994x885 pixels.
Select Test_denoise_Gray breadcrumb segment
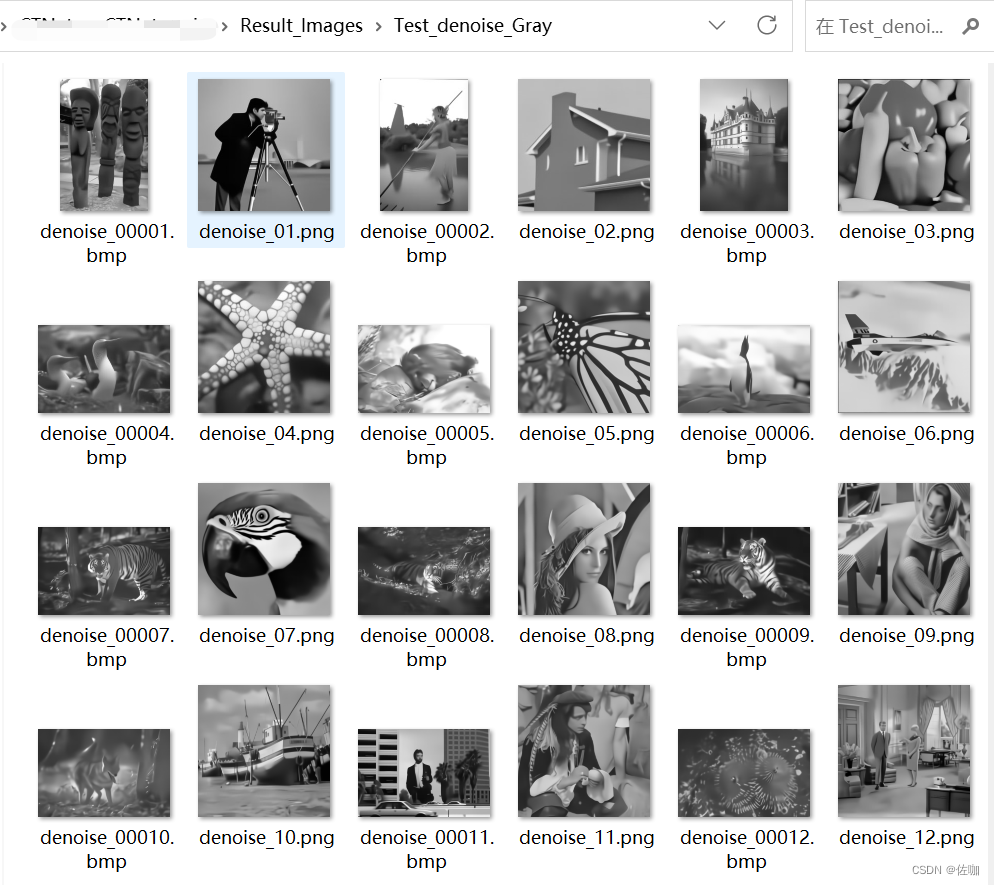pos(472,26)
